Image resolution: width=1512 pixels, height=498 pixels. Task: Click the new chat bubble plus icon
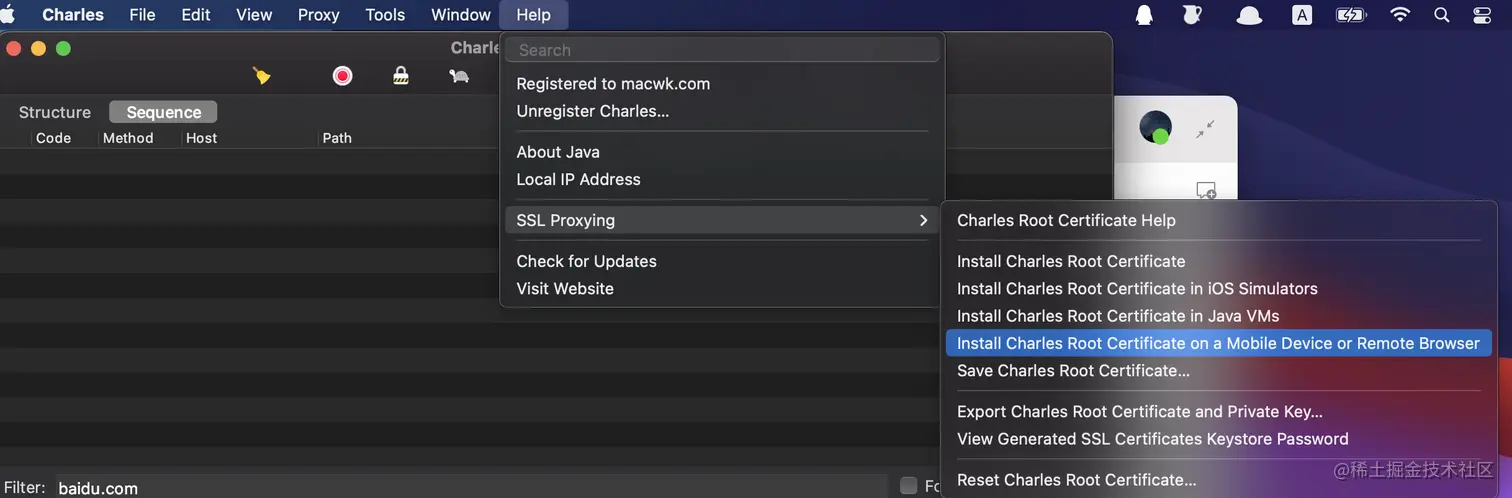point(1206,190)
